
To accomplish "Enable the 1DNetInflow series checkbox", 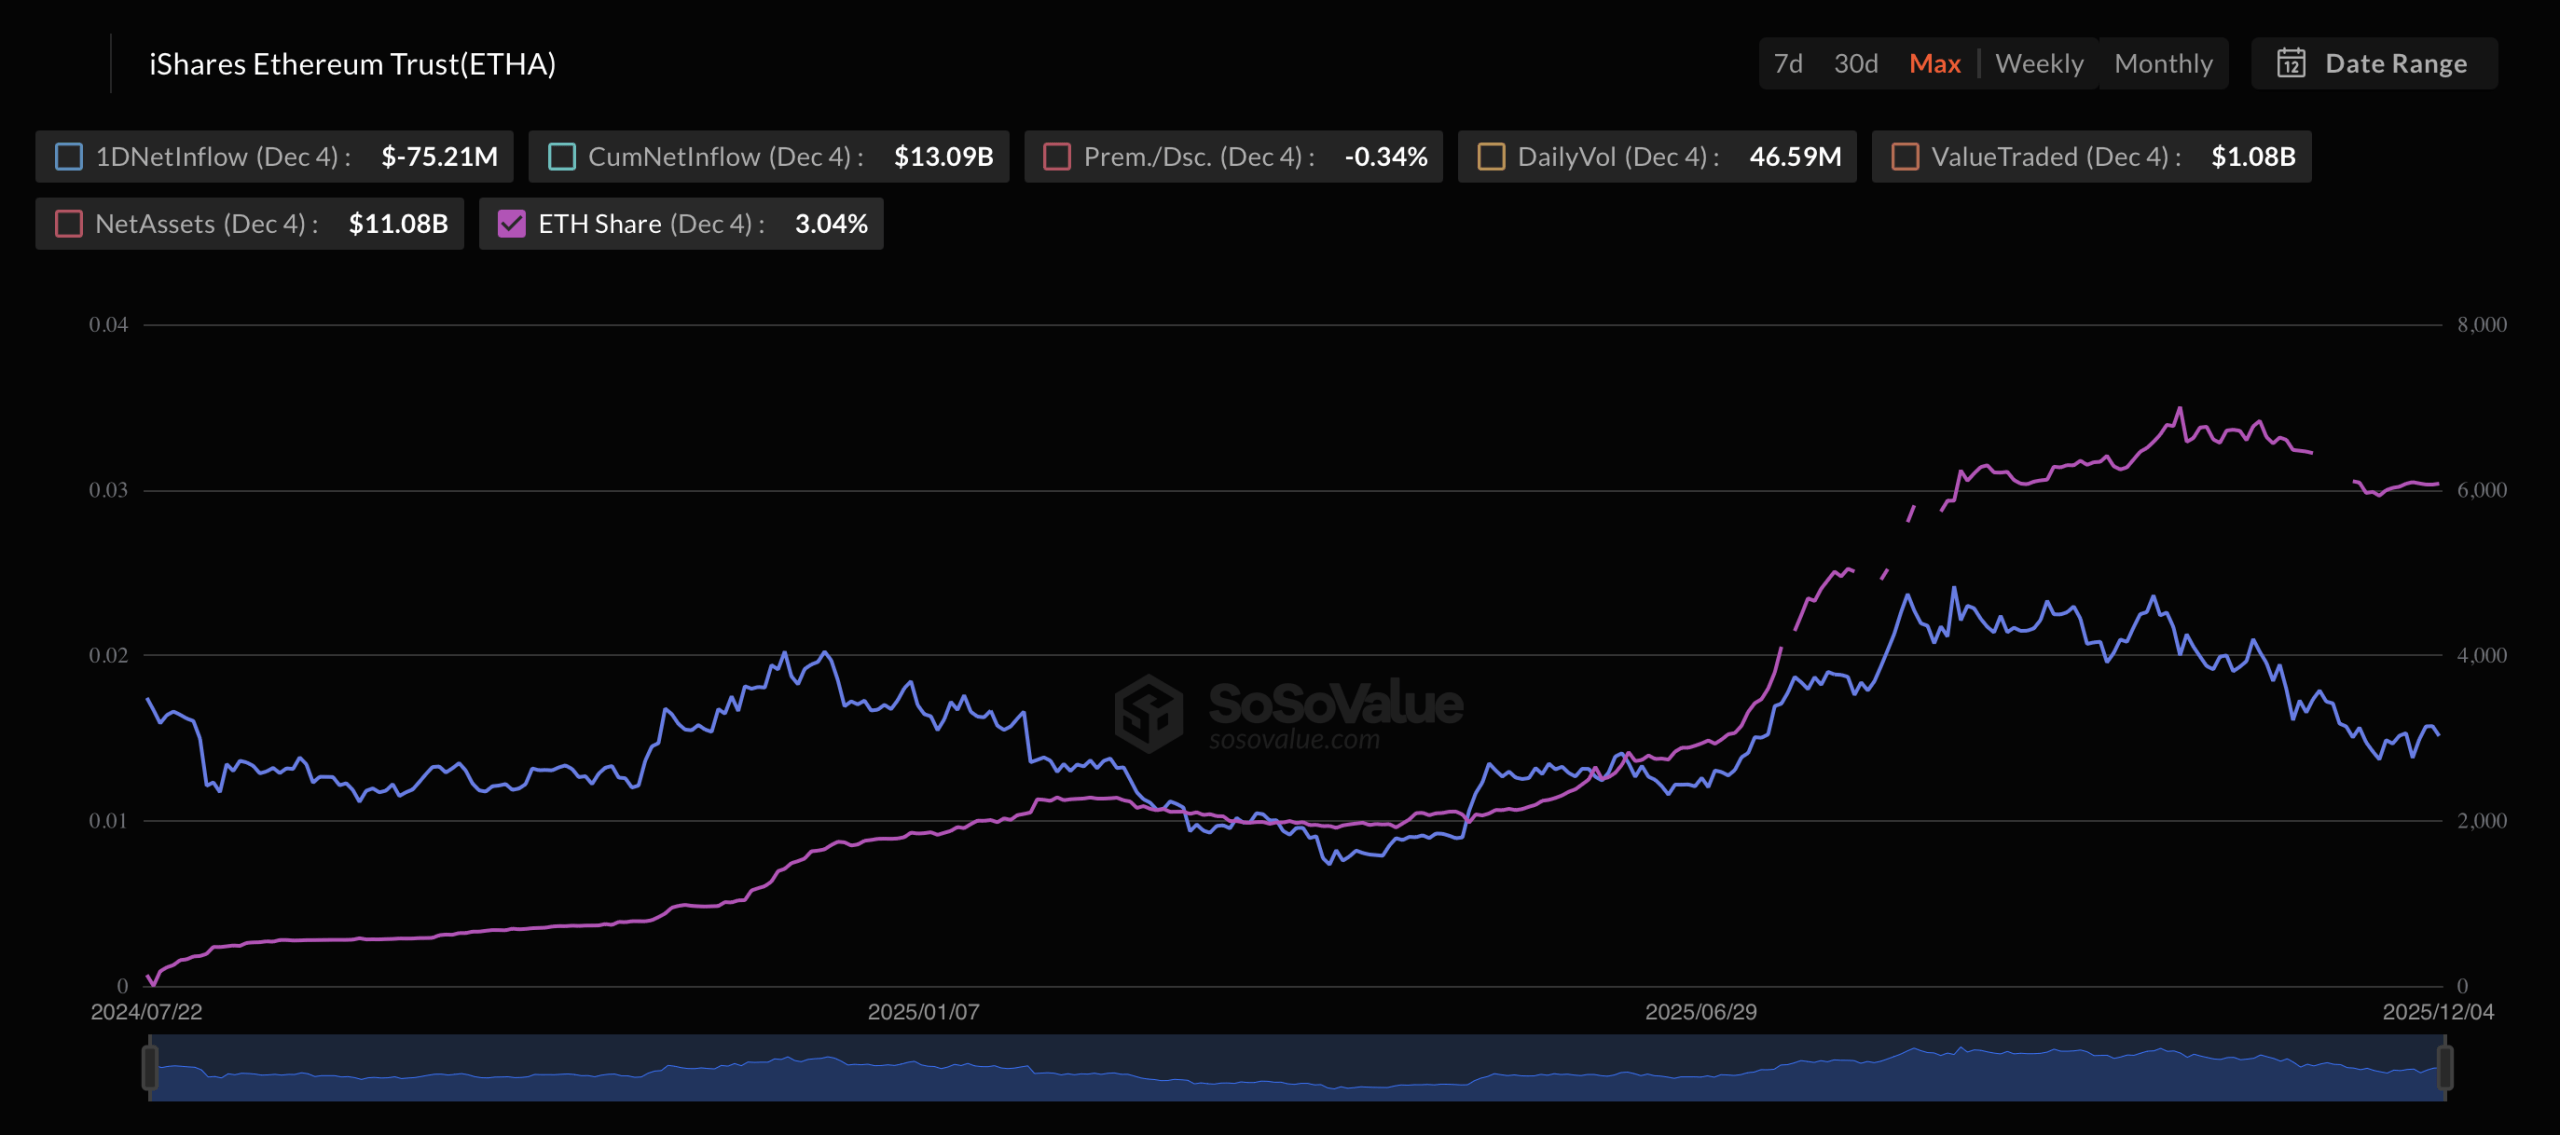I will coord(68,156).
